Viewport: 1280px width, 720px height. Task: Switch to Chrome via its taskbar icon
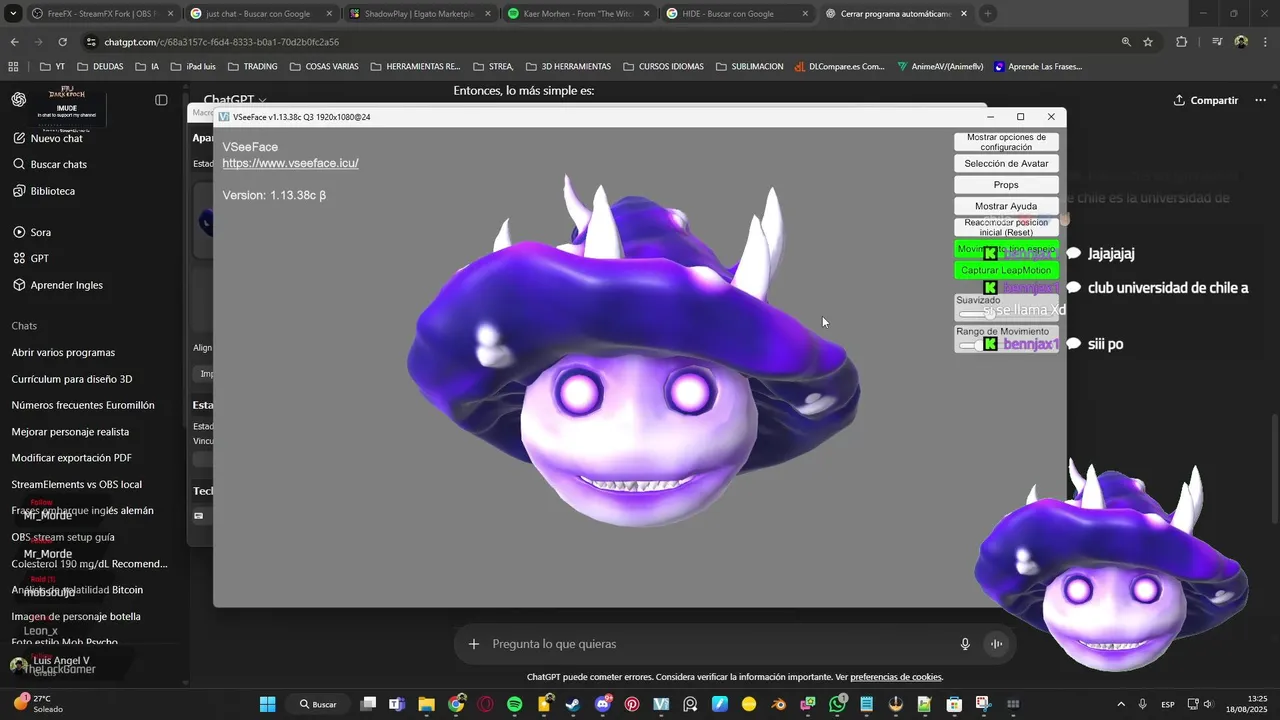click(456, 704)
